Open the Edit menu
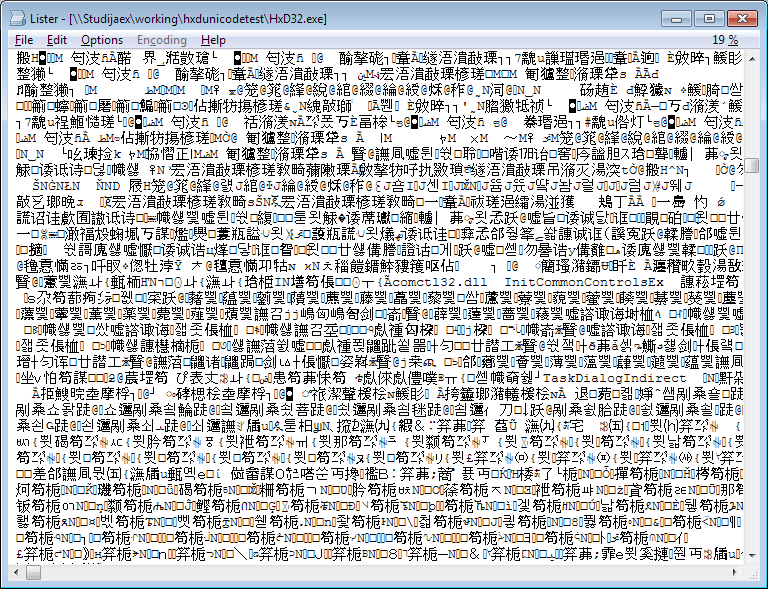 click(x=57, y=40)
